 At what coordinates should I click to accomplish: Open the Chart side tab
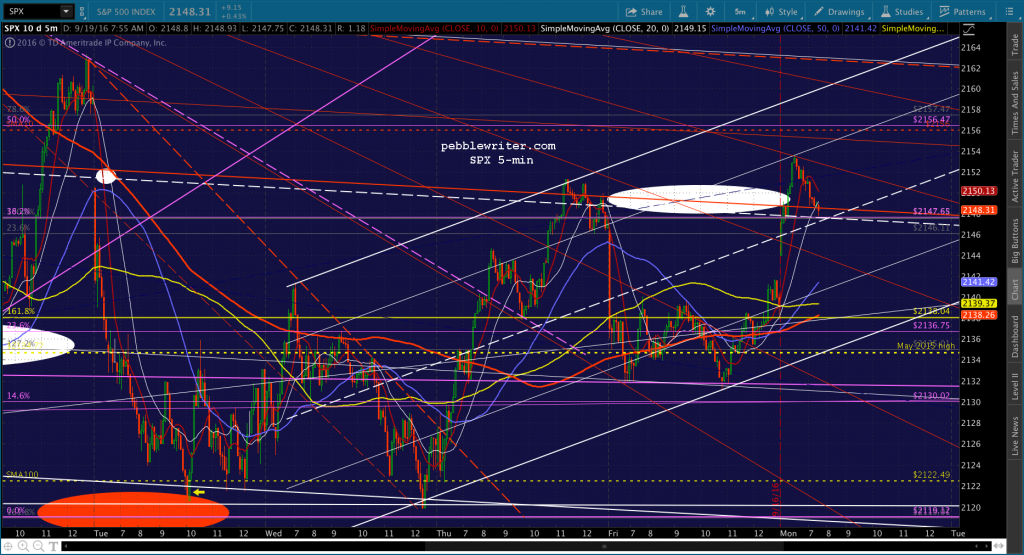coord(1016,290)
